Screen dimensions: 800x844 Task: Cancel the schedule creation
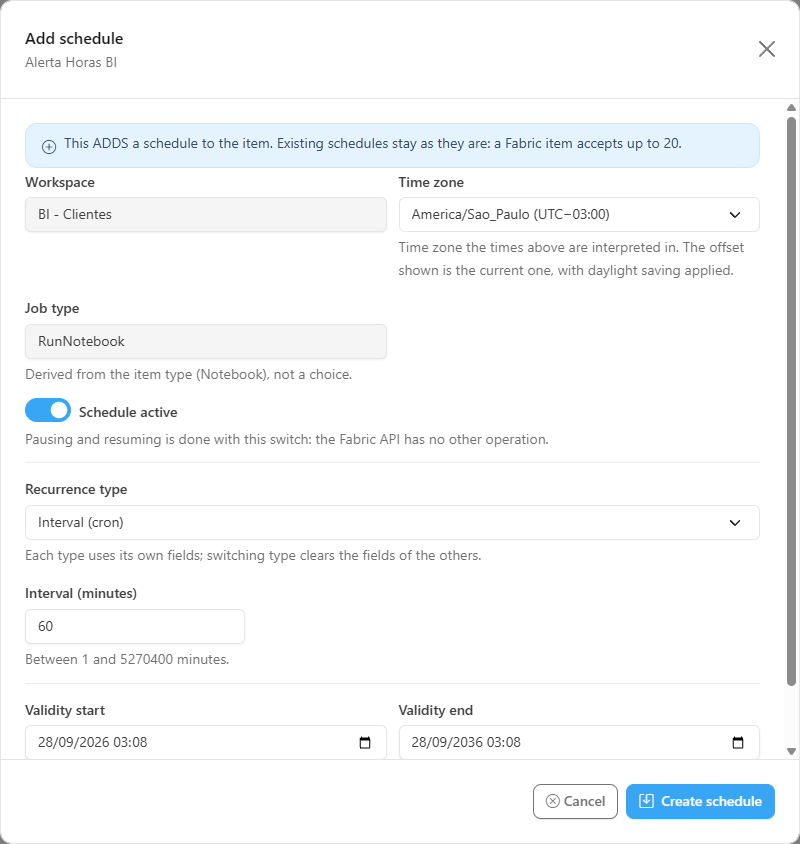576,801
